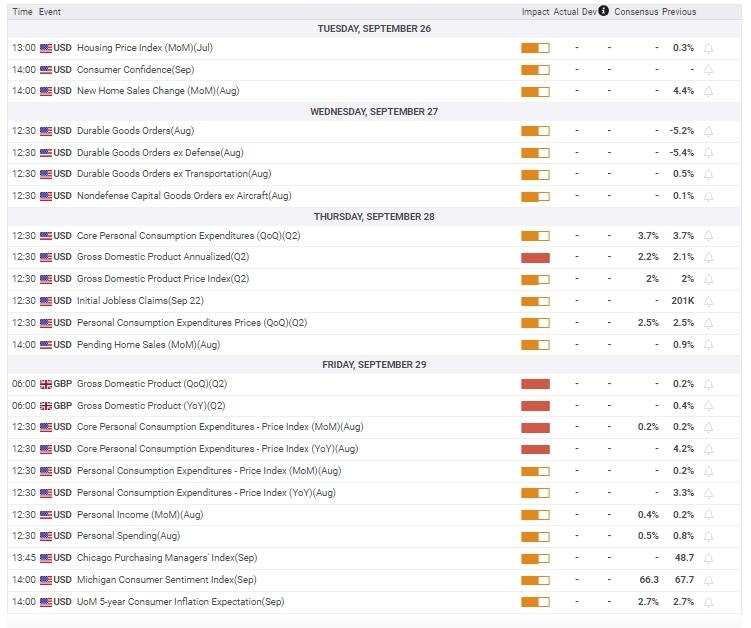The image size is (751, 628).
Task: Click bell for Chicago Purchasing Managers' Index
Action: tap(708, 559)
